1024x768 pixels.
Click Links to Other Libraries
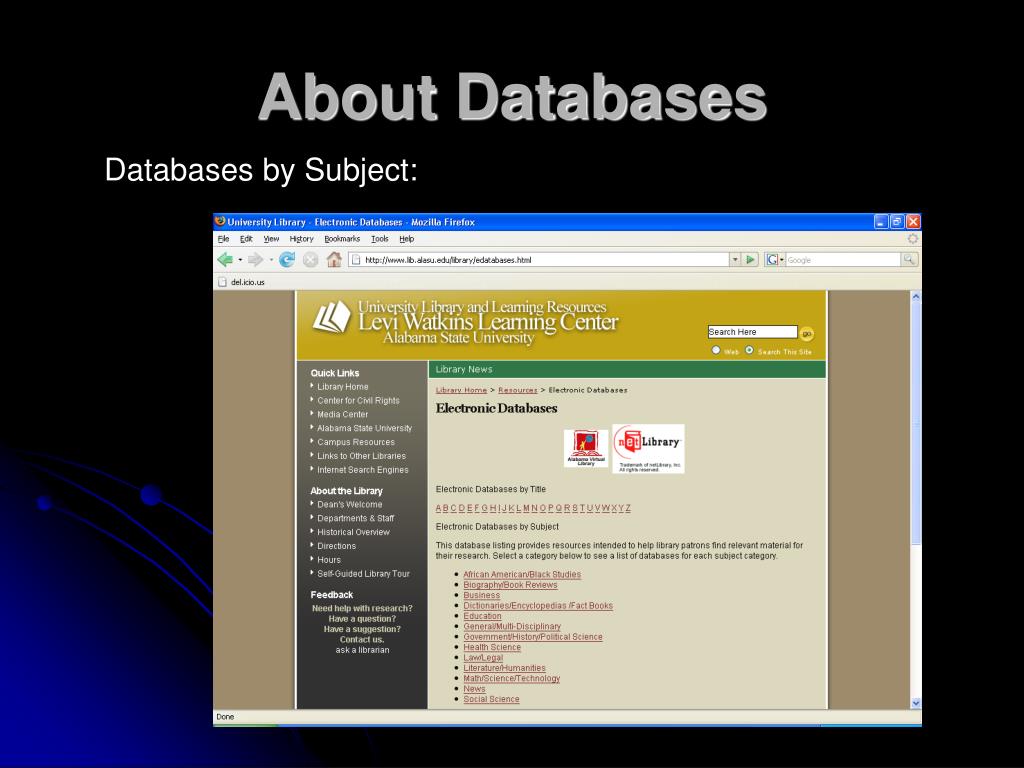(x=361, y=456)
